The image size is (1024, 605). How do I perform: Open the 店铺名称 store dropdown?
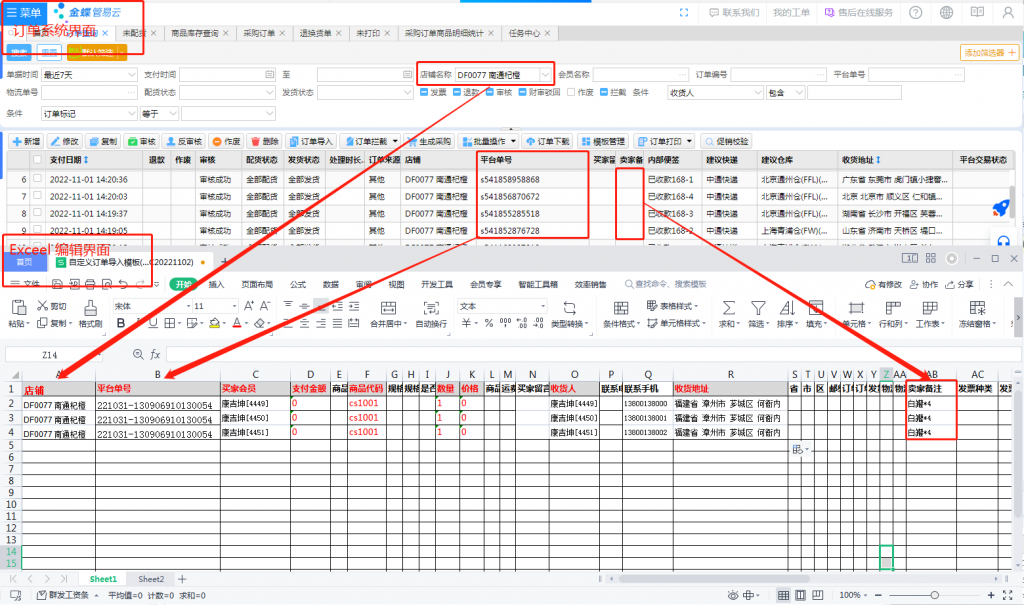(x=545, y=75)
